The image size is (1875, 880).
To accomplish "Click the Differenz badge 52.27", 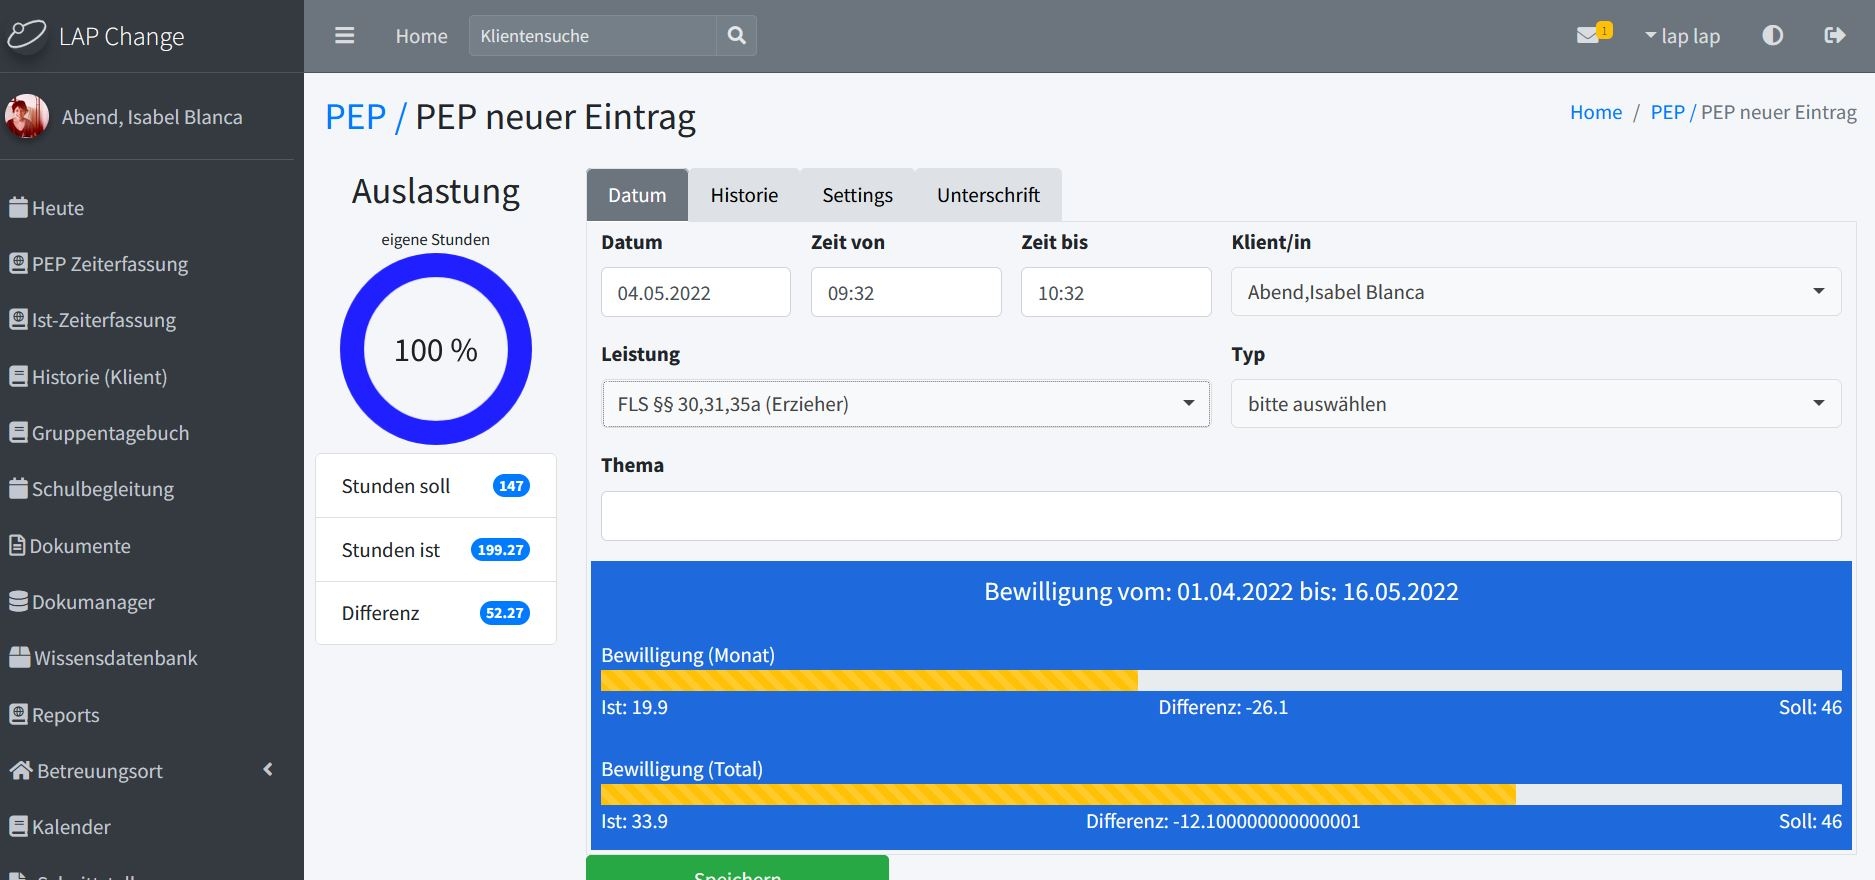I will [504, 613].
